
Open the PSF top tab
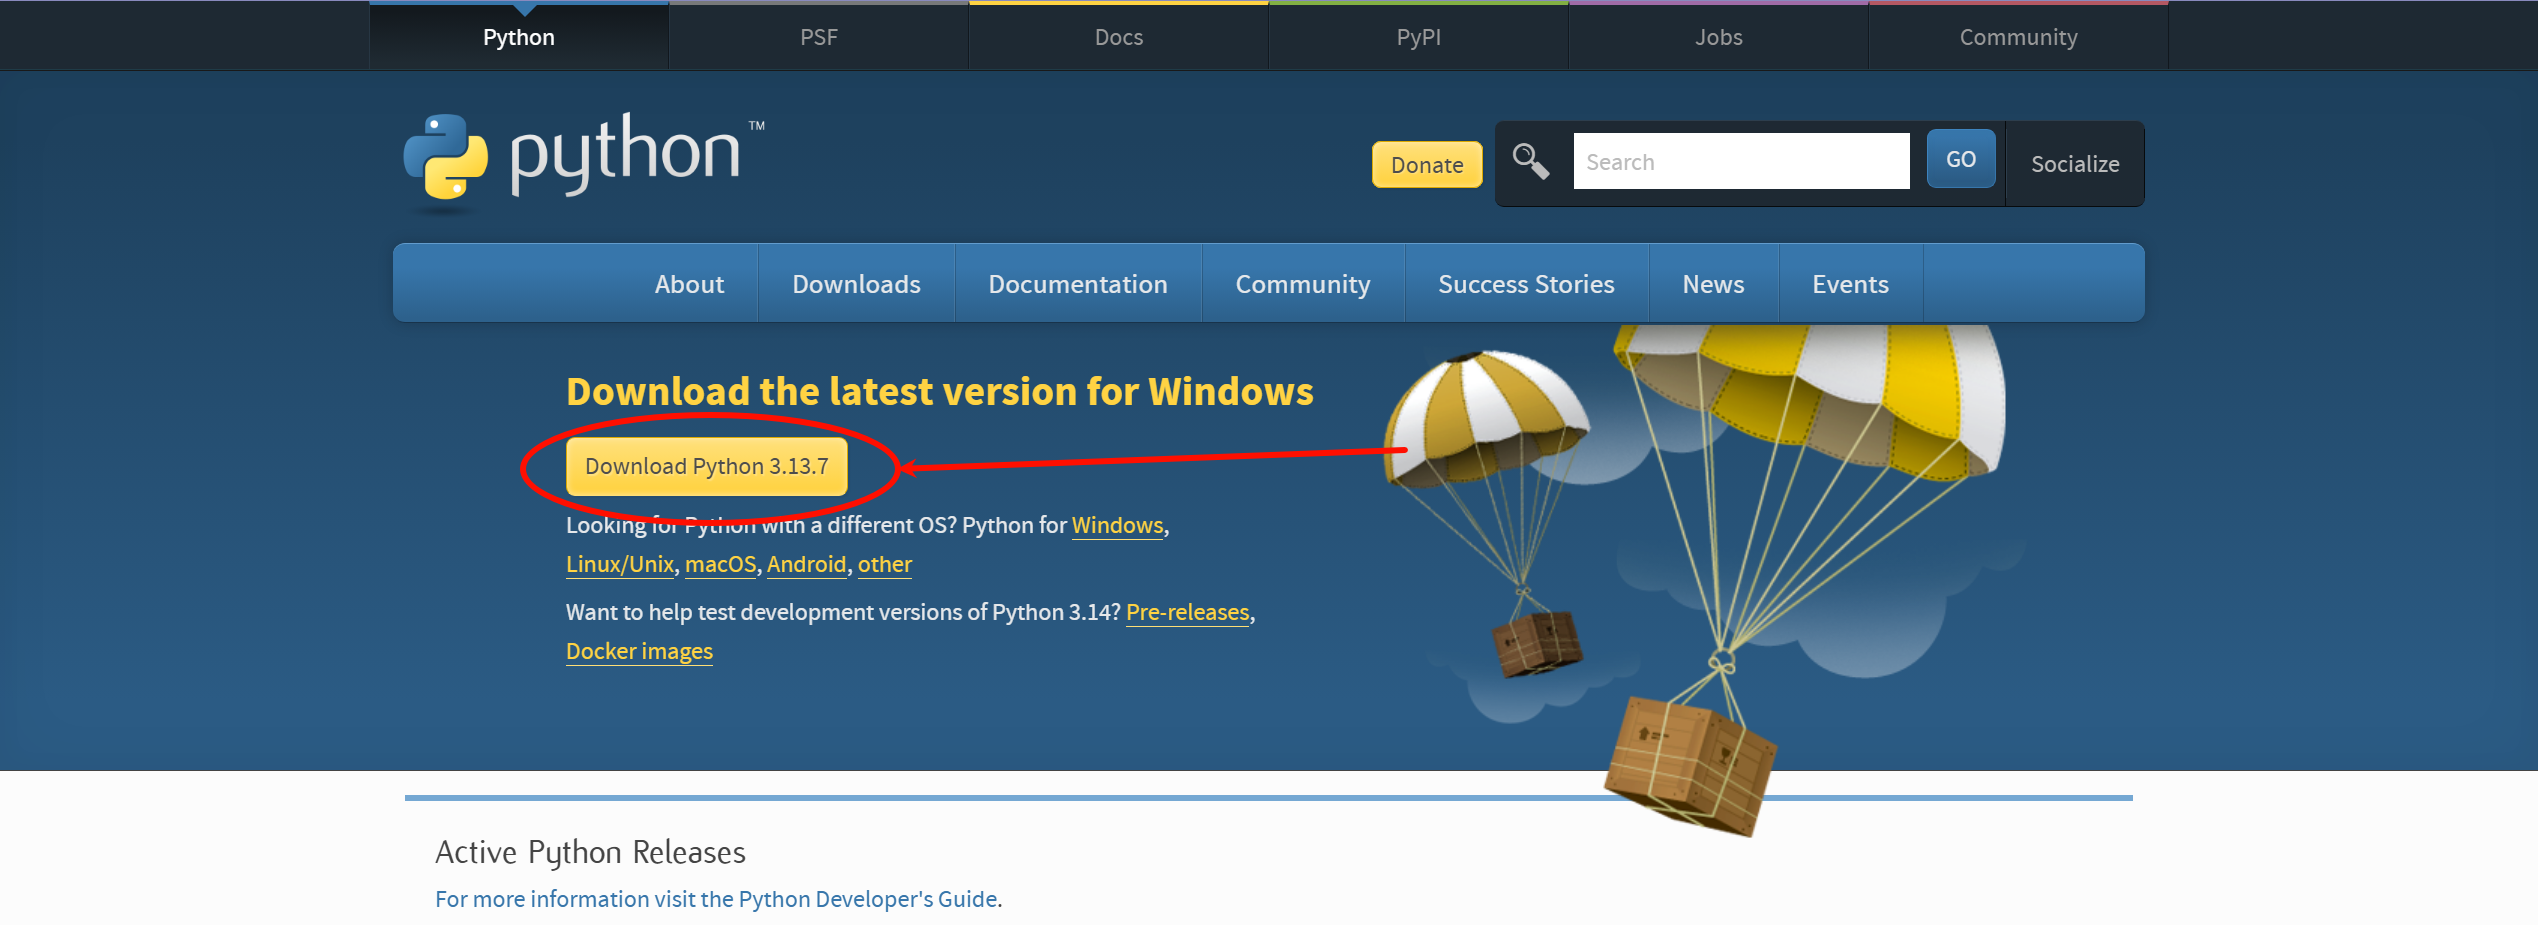point(819,37)
